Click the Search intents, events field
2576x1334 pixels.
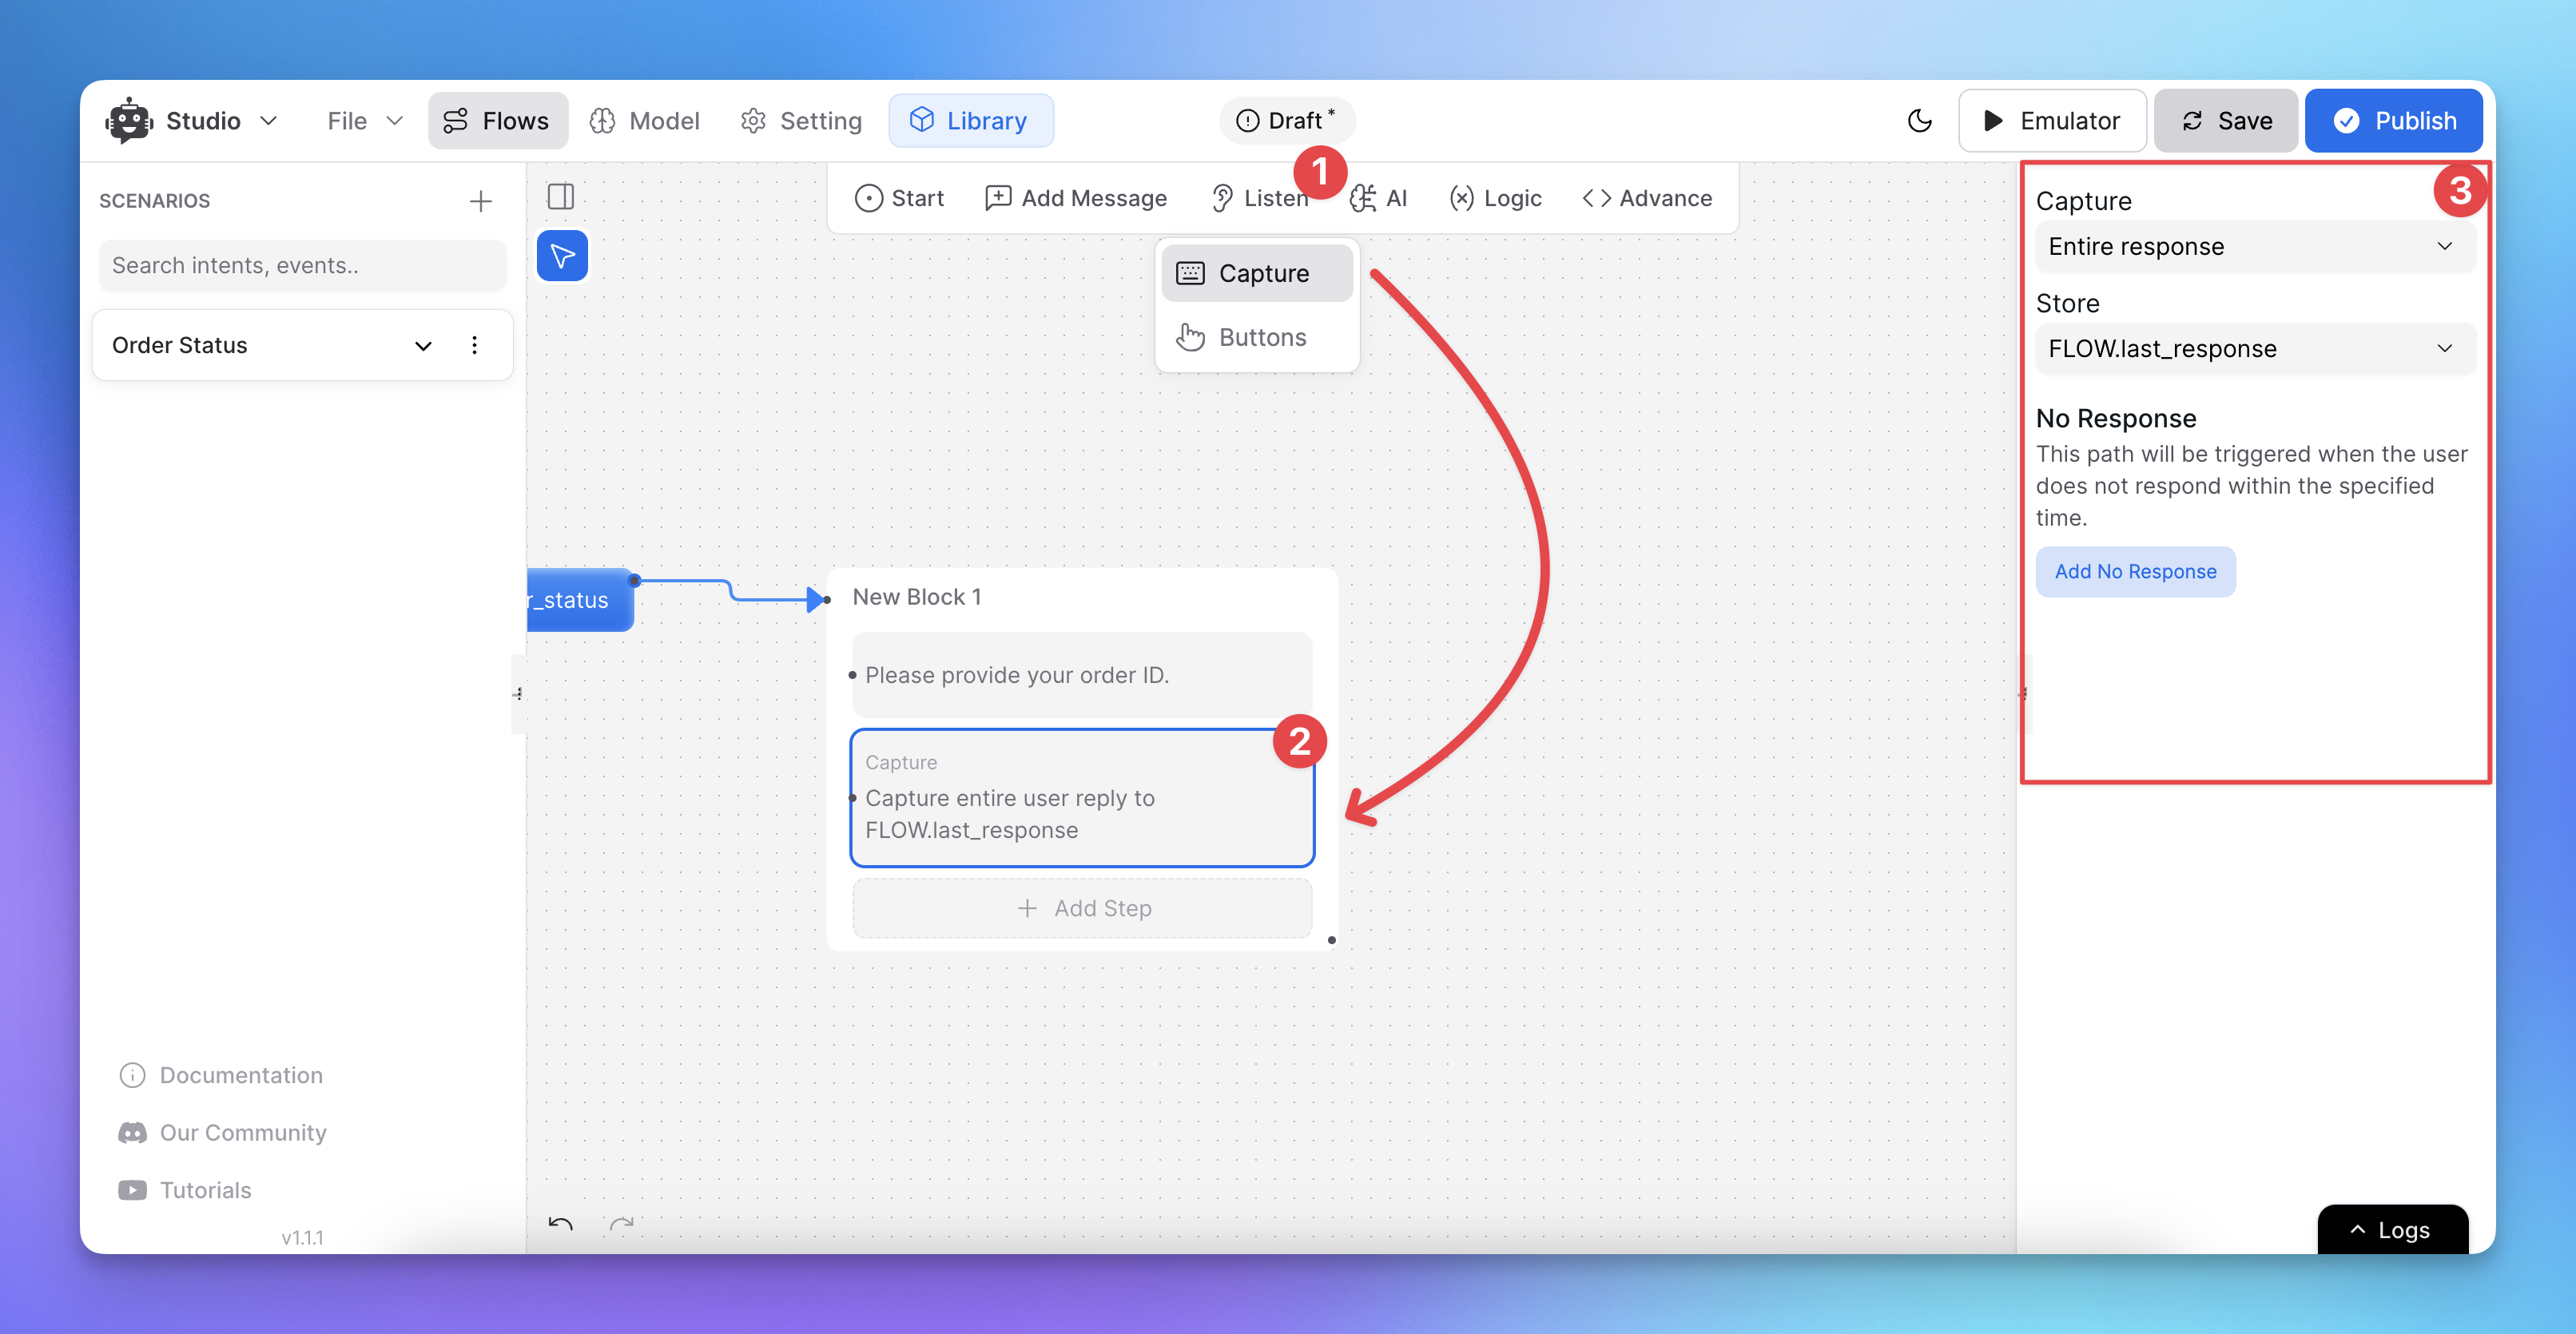coord(302,265)
